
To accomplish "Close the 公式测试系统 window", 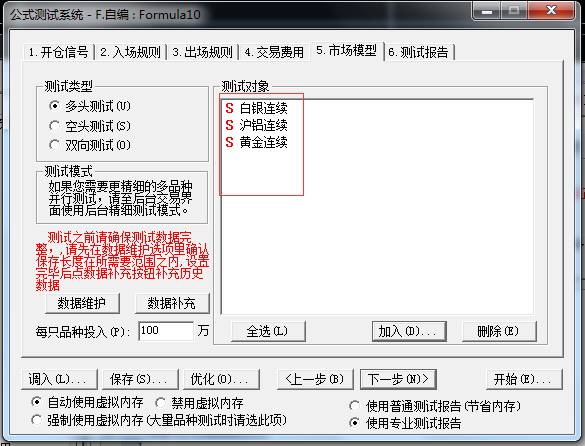I will [x=551, y=11].
